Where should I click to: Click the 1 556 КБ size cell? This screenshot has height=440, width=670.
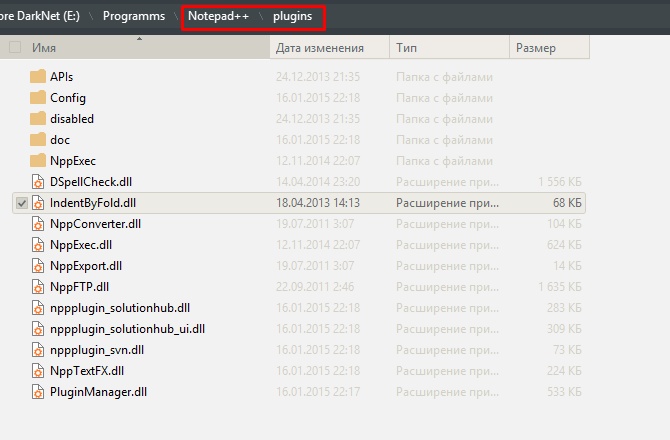tap(560, 182)
